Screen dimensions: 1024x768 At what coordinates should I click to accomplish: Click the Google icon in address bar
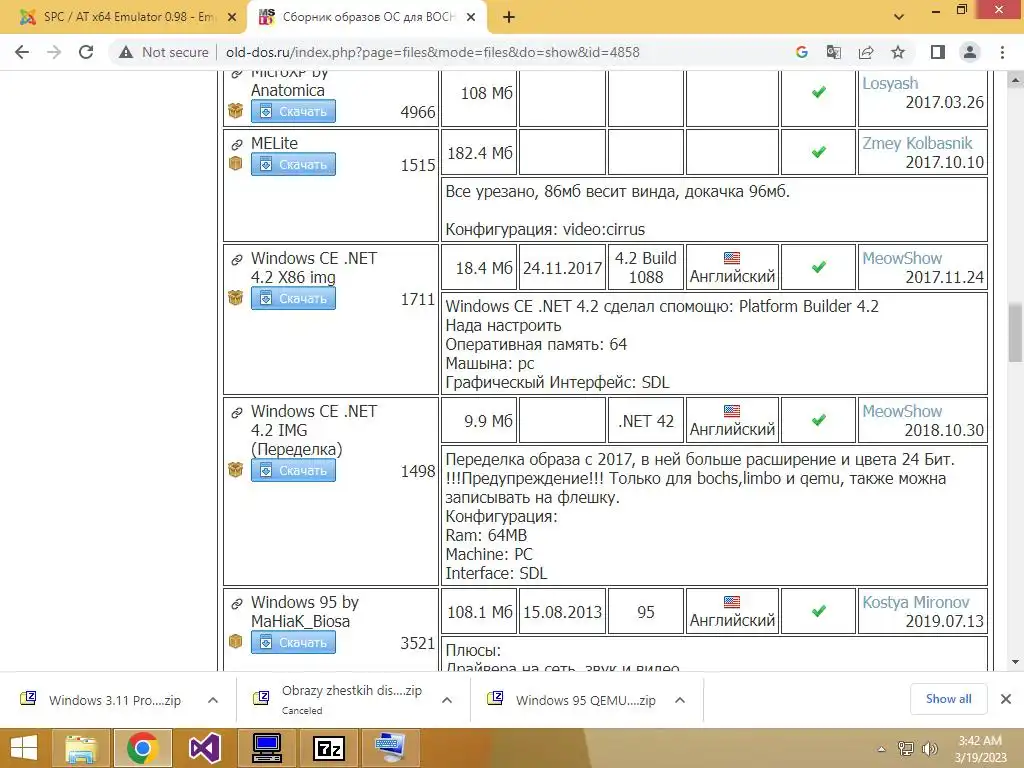click(x=802, y=52)
